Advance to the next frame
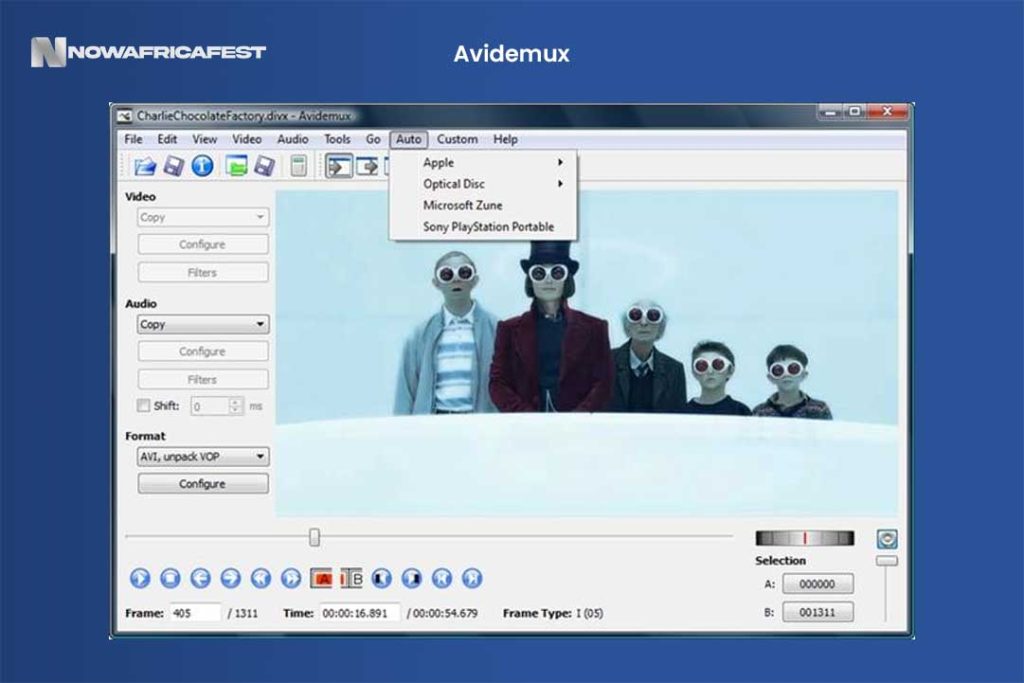This screenshot has width=1024, height=683. coord(231,578)
